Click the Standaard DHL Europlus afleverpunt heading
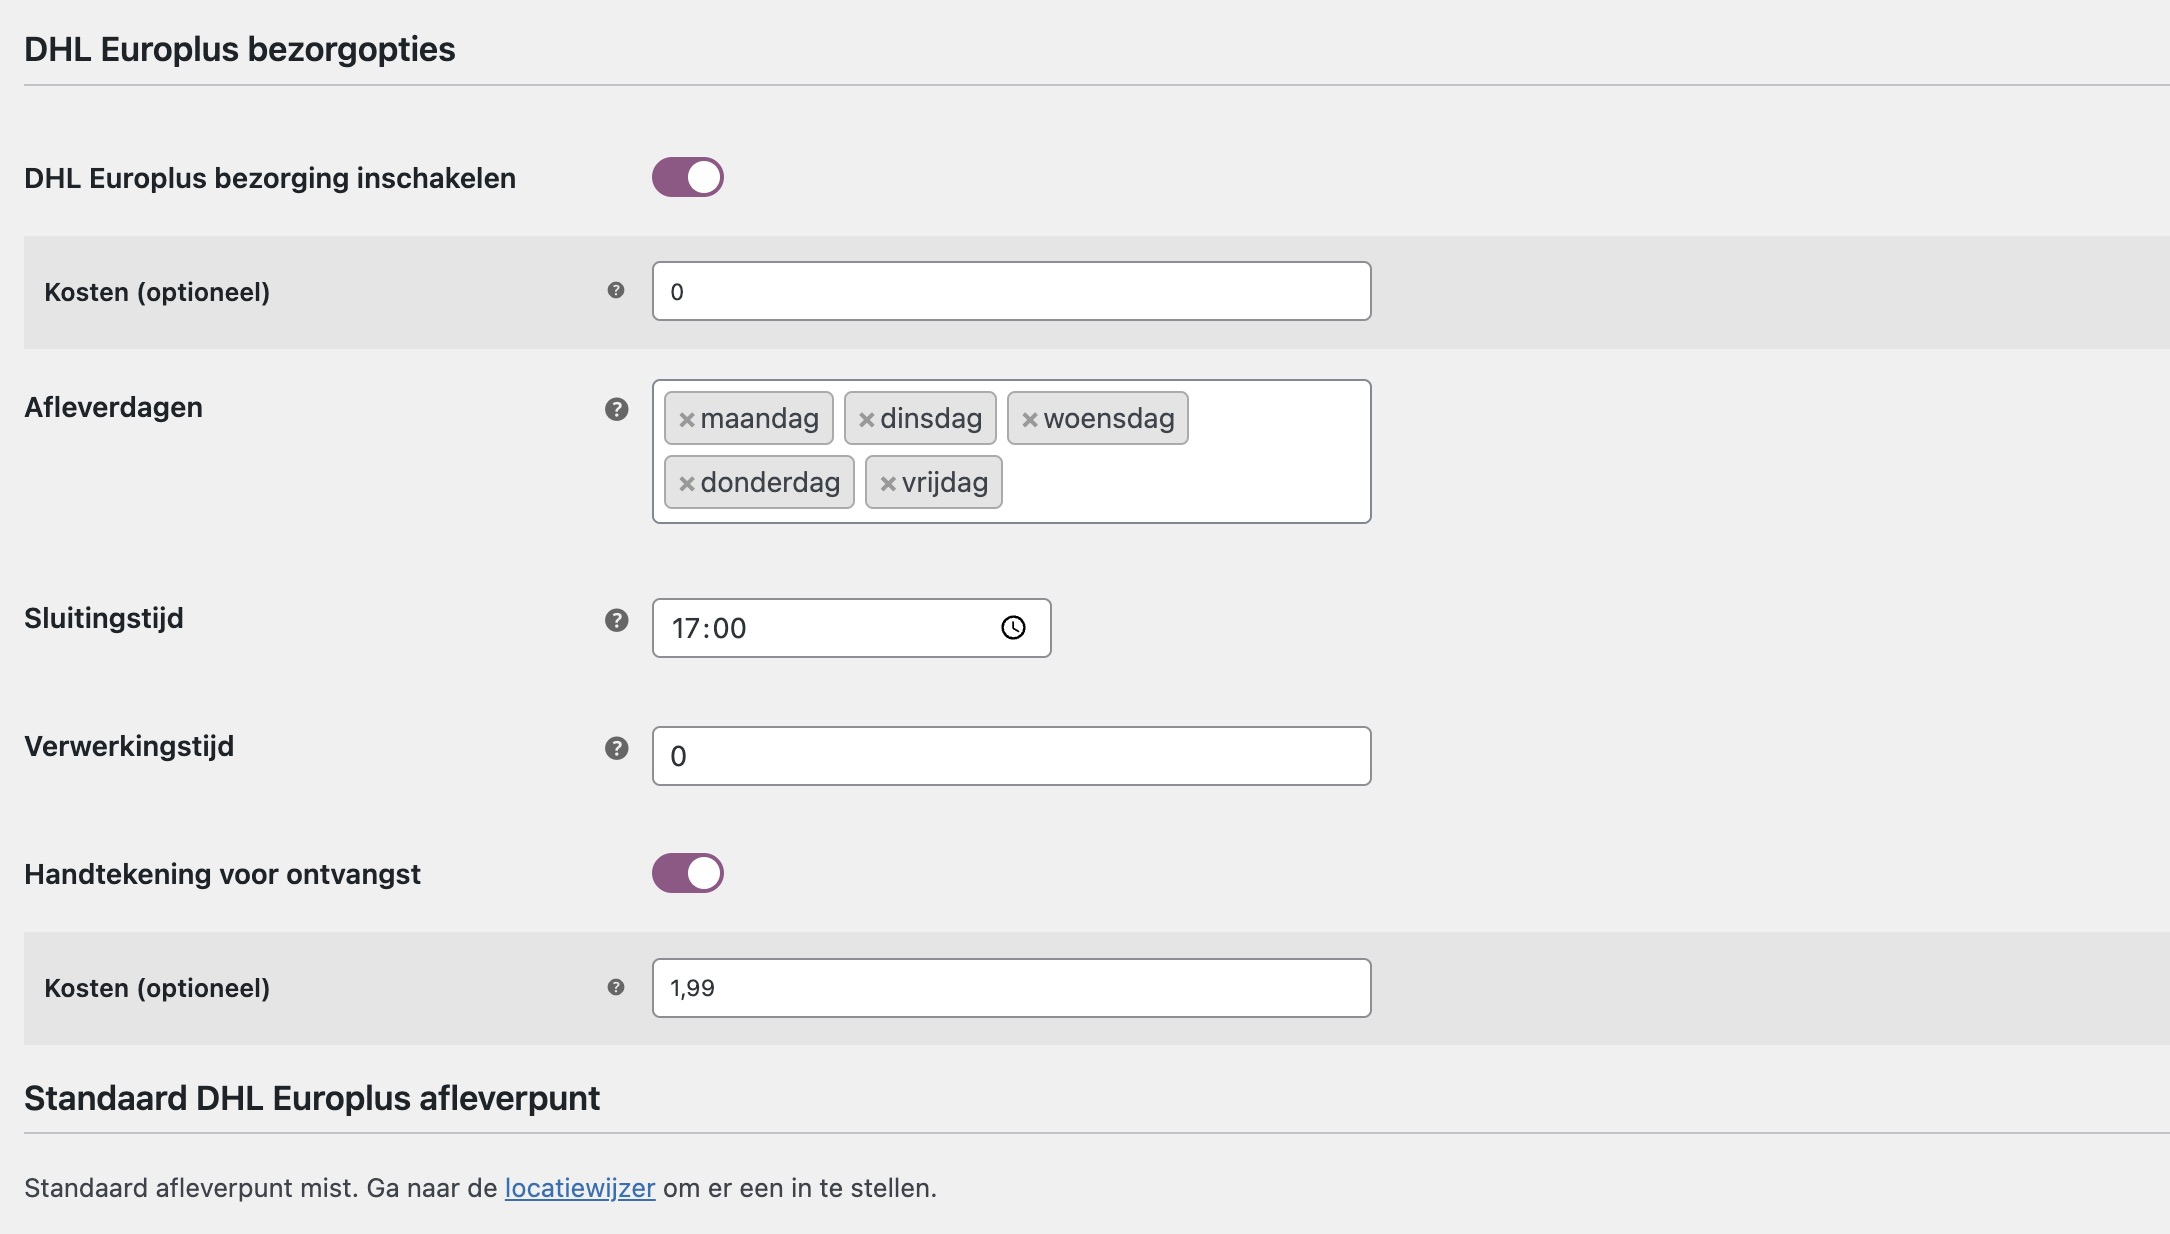 click(x=310, y=1096)
